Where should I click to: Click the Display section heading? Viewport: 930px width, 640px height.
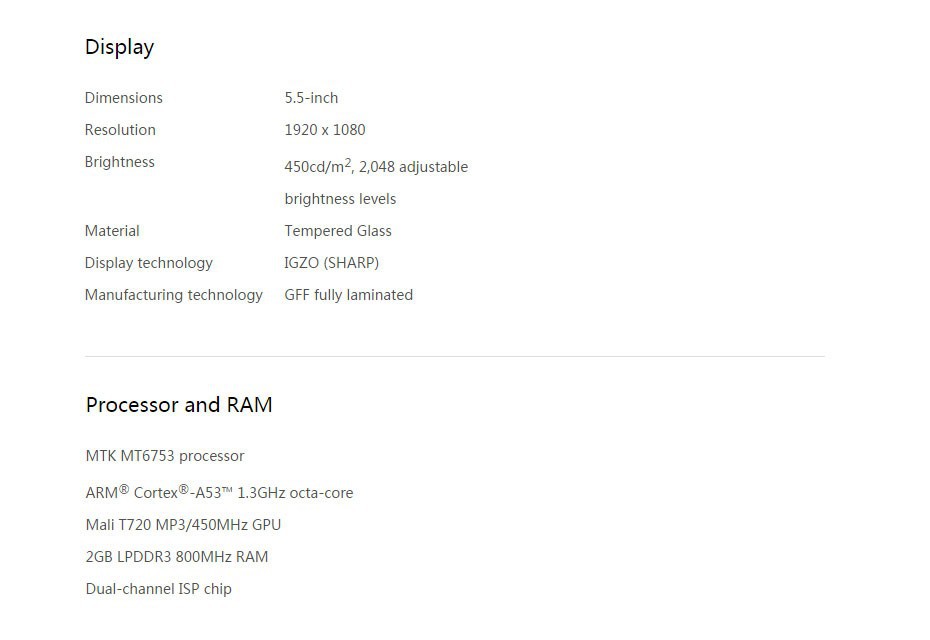pos(119,47)
